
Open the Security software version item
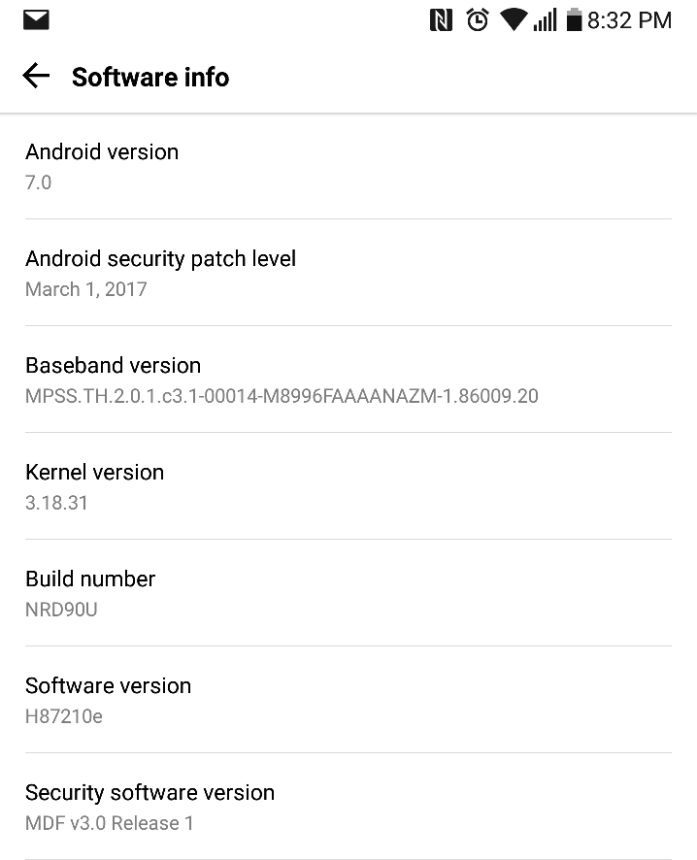(x=348, y=806)
